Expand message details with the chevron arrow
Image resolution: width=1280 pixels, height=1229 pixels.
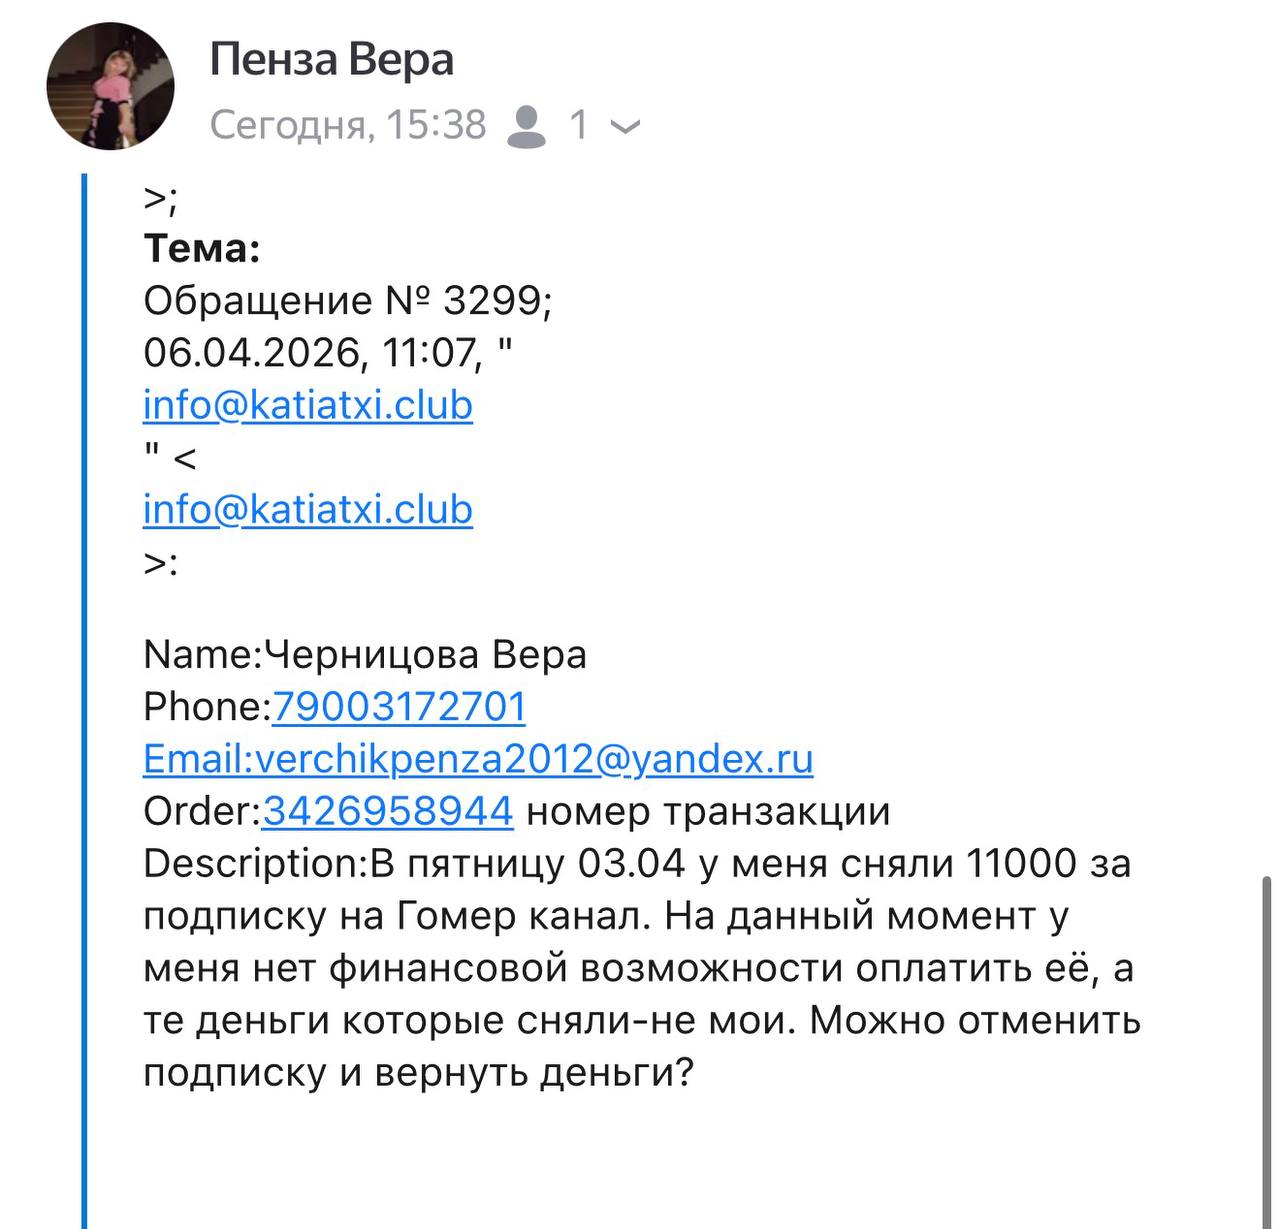(x=625, y=127)
